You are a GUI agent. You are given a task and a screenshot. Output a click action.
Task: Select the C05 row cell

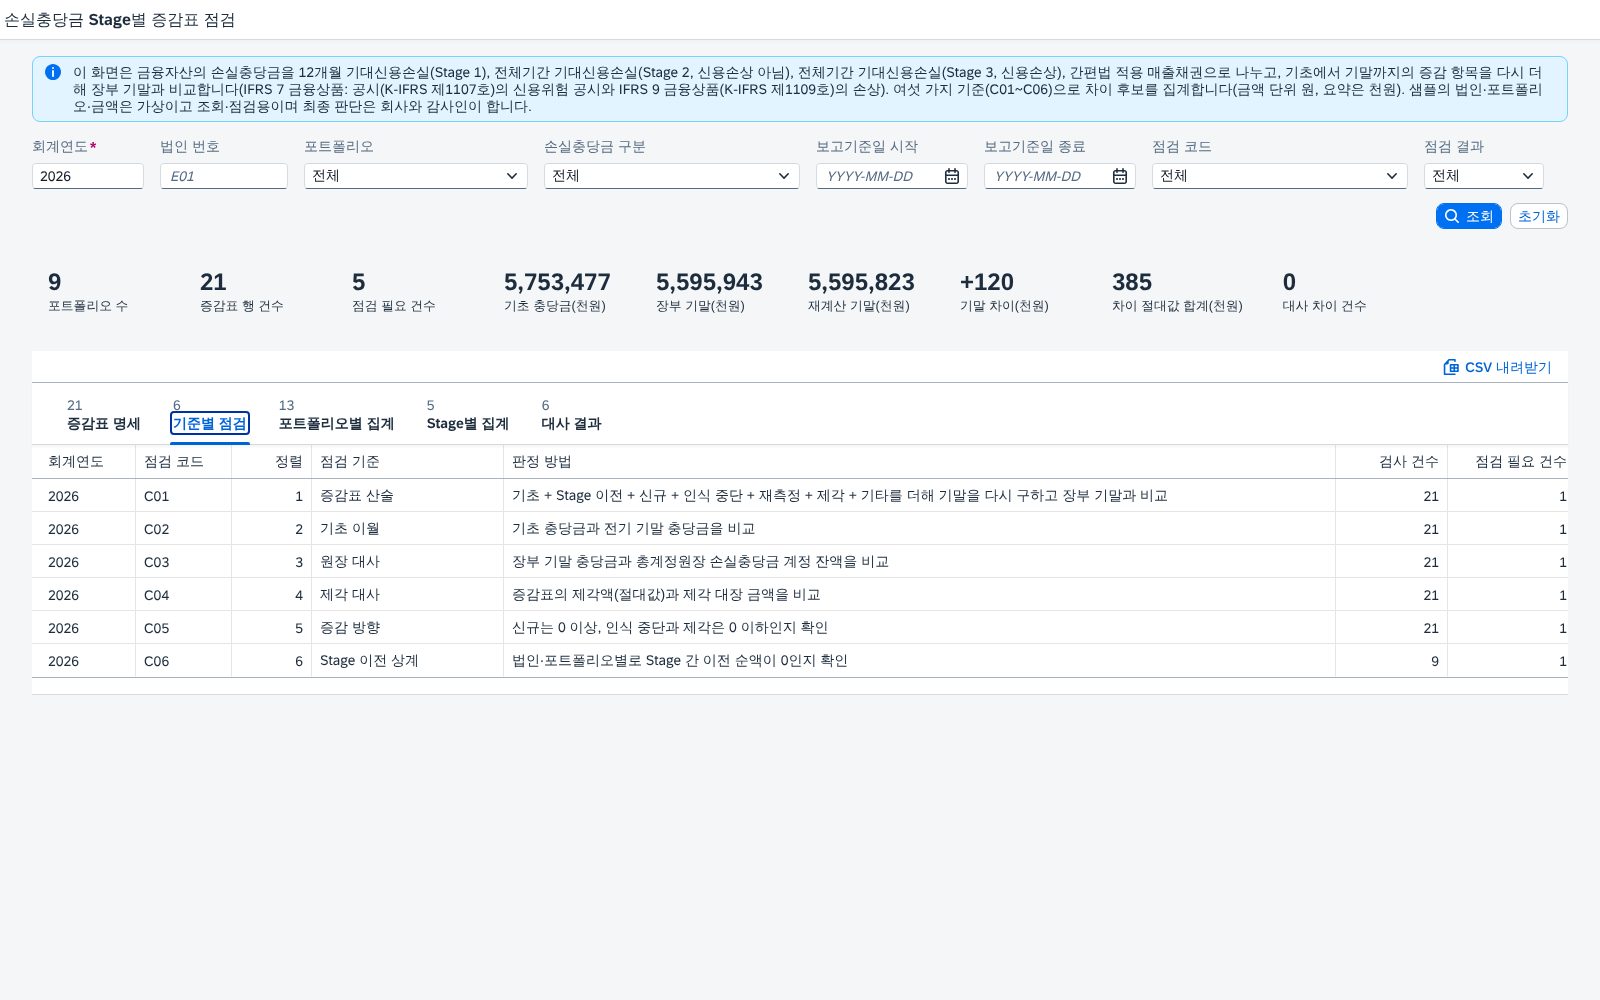point(183,628)
